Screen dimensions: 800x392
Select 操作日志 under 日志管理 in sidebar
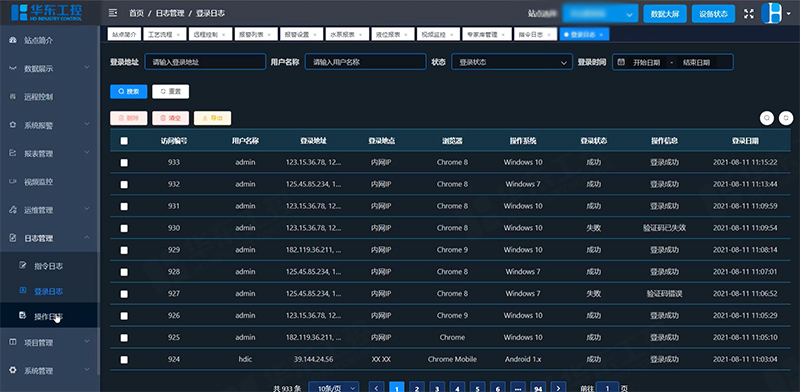(49, 316)
